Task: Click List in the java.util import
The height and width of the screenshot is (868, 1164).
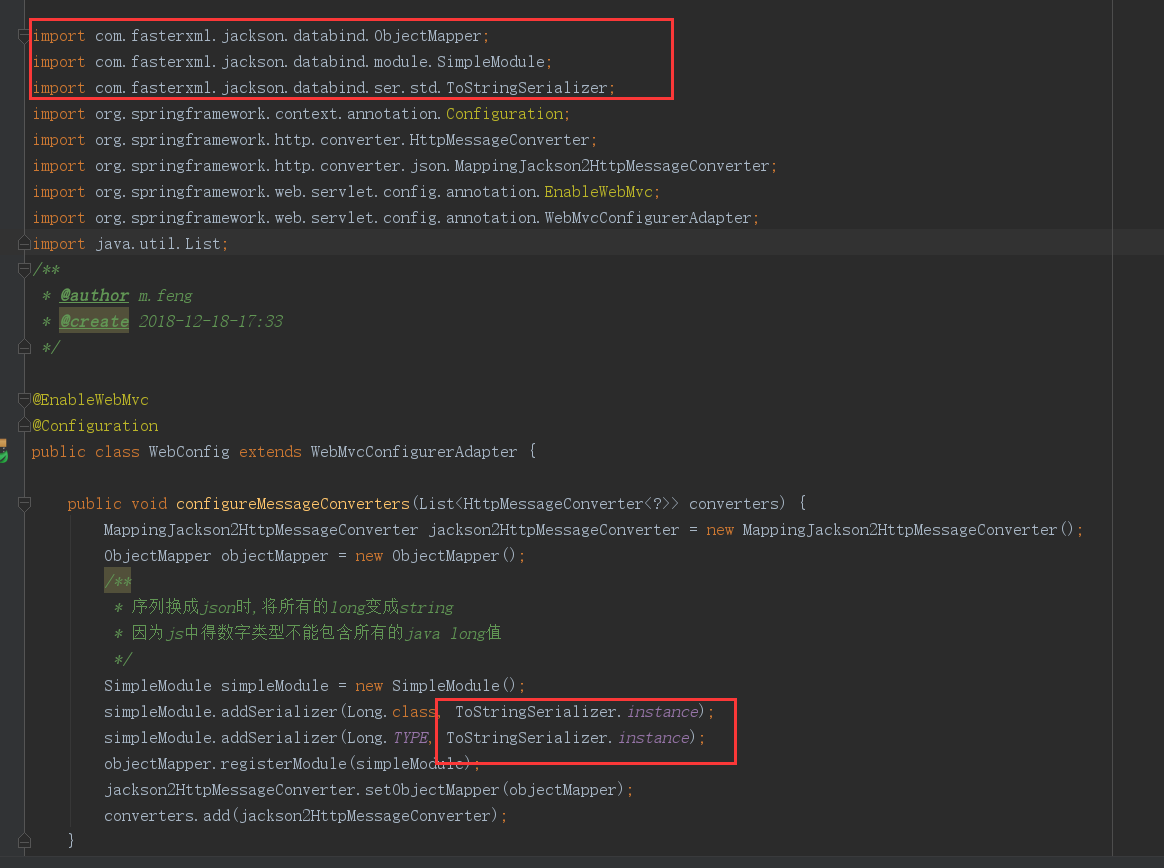Action: [203, 244]
